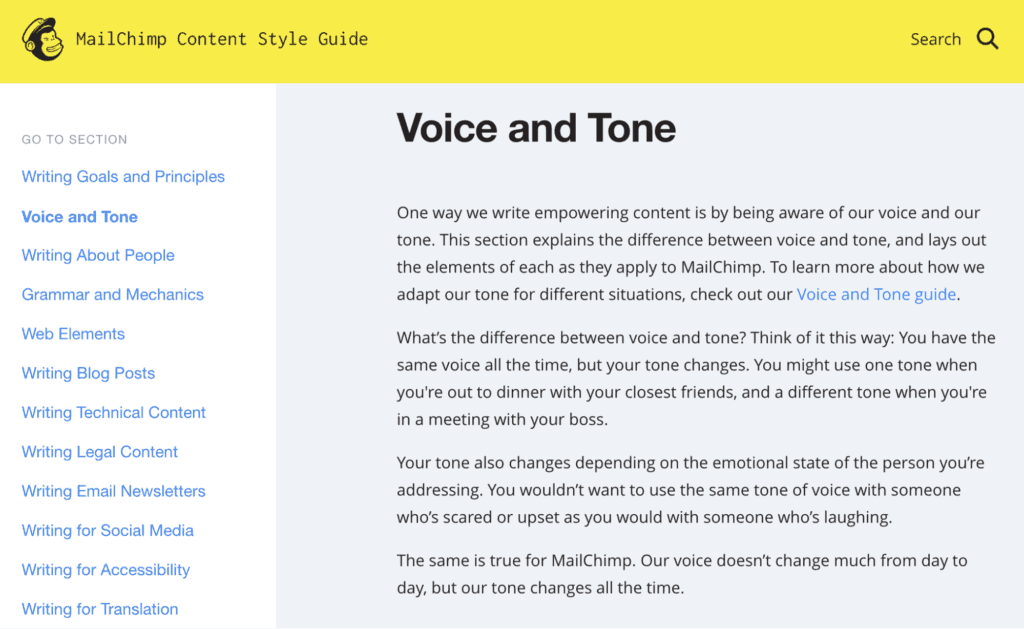This screenshot has height=629, width=1024.
Task: Click the GO TO SECTION sidebar heading
Action: click(x=74, y=139)
